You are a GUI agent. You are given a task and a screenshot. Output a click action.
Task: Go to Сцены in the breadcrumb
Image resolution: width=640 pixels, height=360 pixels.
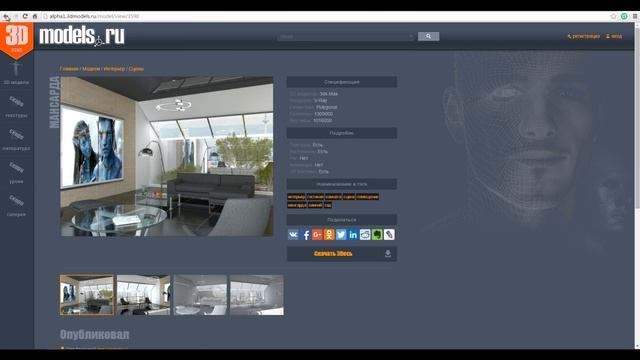[x=136, y=69]
